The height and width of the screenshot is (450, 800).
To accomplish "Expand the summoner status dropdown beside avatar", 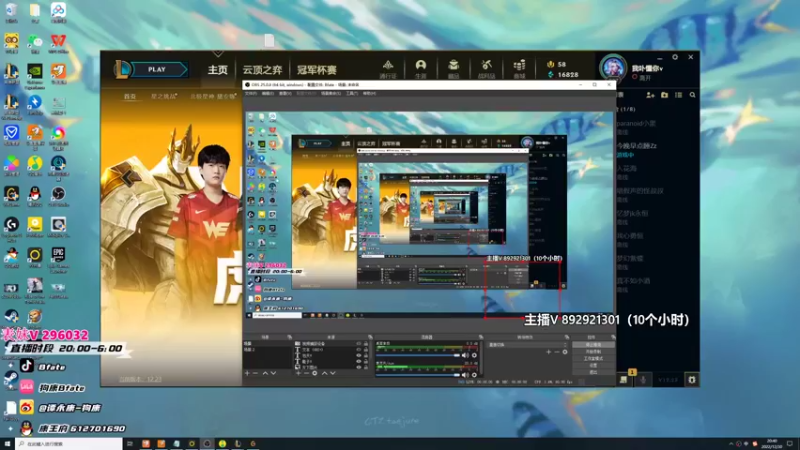I will pyautogui.click(x=642, y=78).
